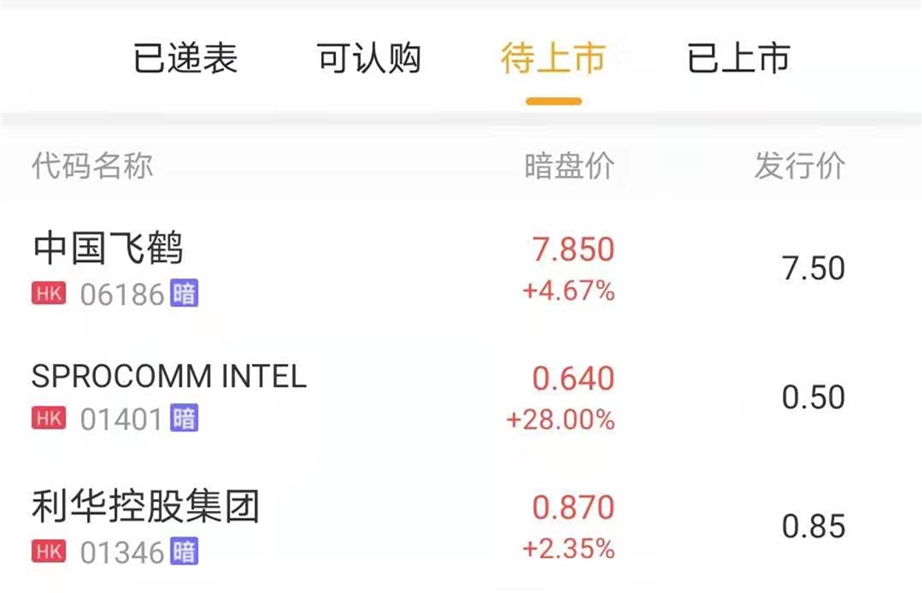922x593 pixels.
Task: Open the 中国飞鹤 stock entry
Action: [108, 248]
